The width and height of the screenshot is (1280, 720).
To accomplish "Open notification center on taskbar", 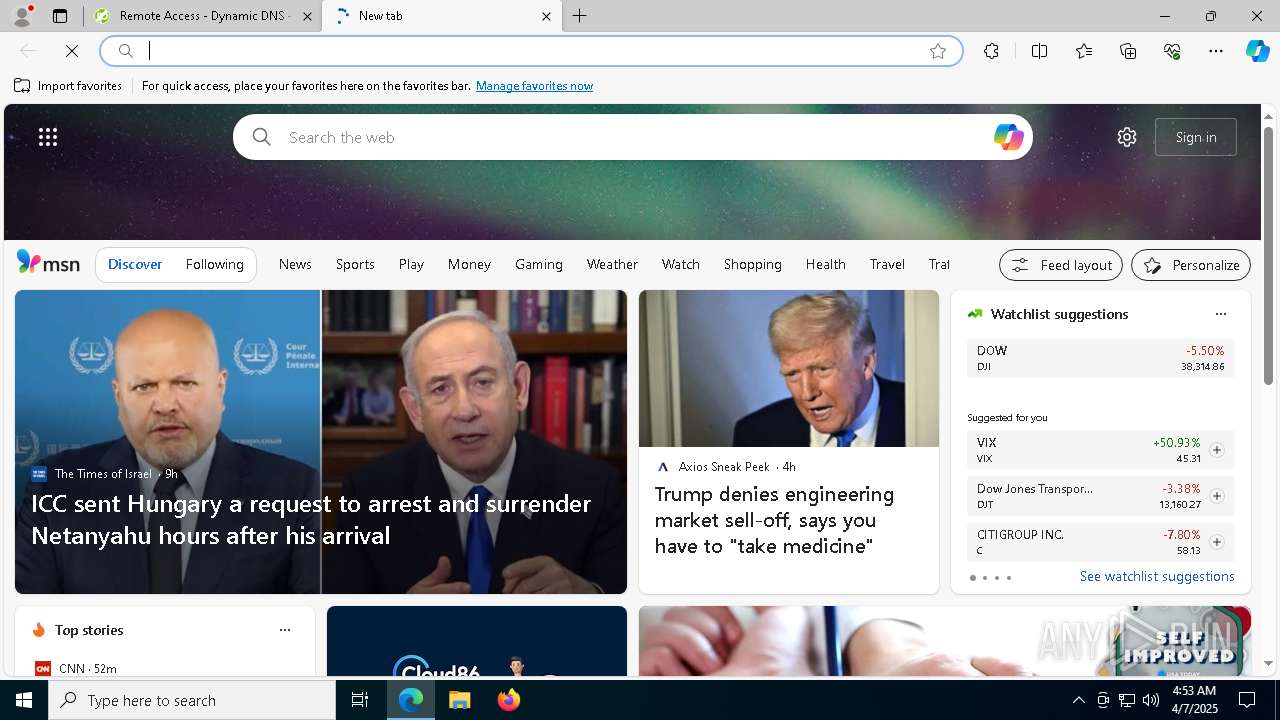I will 1247,700.
